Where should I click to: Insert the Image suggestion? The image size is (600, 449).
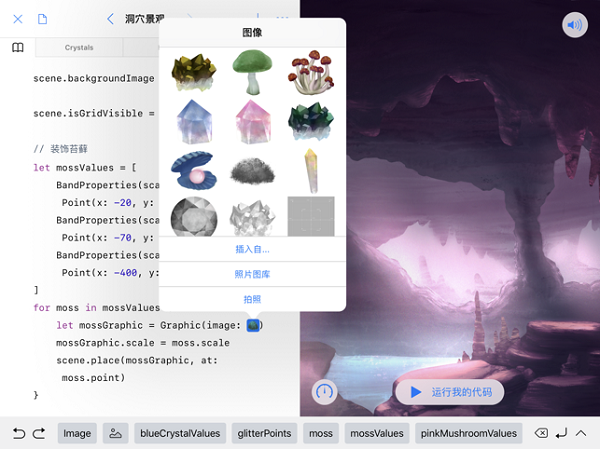77,433
